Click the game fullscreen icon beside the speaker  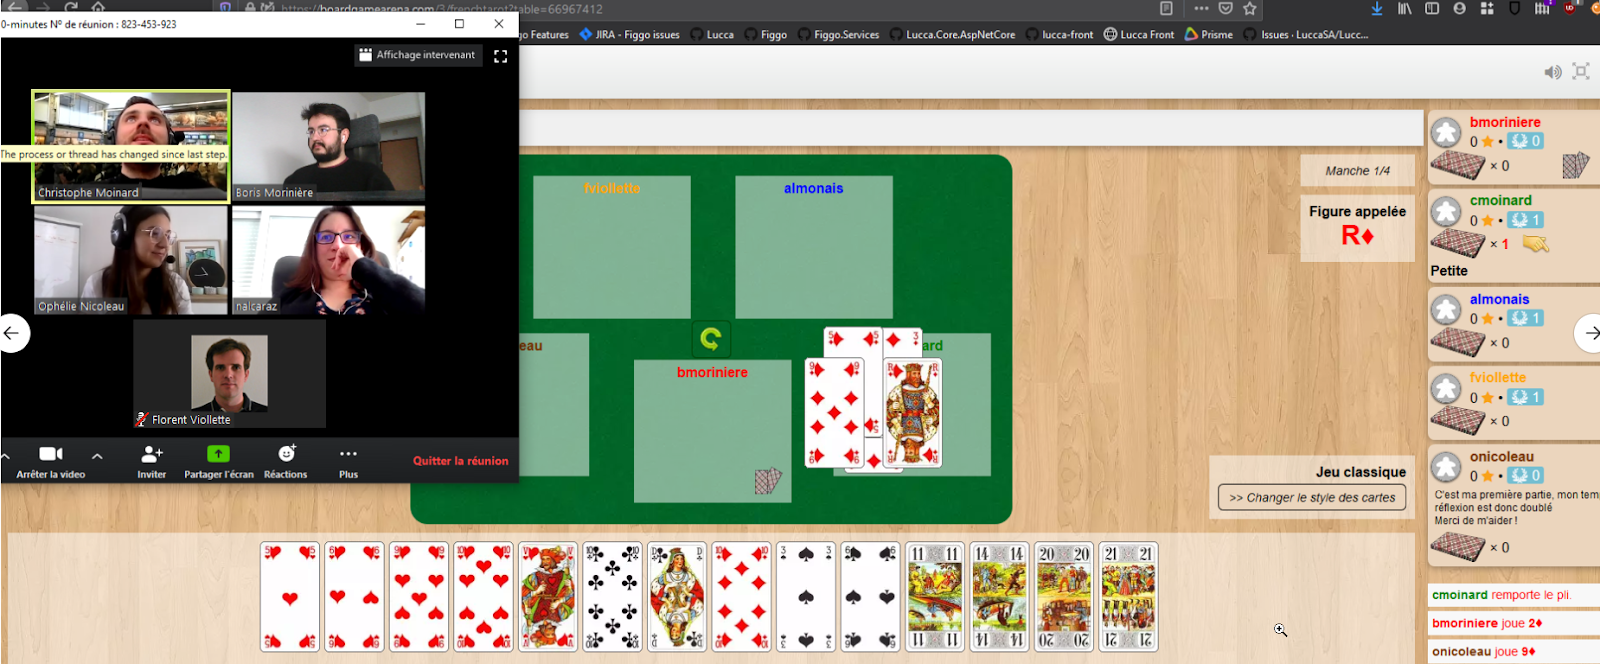[1581, 71]
